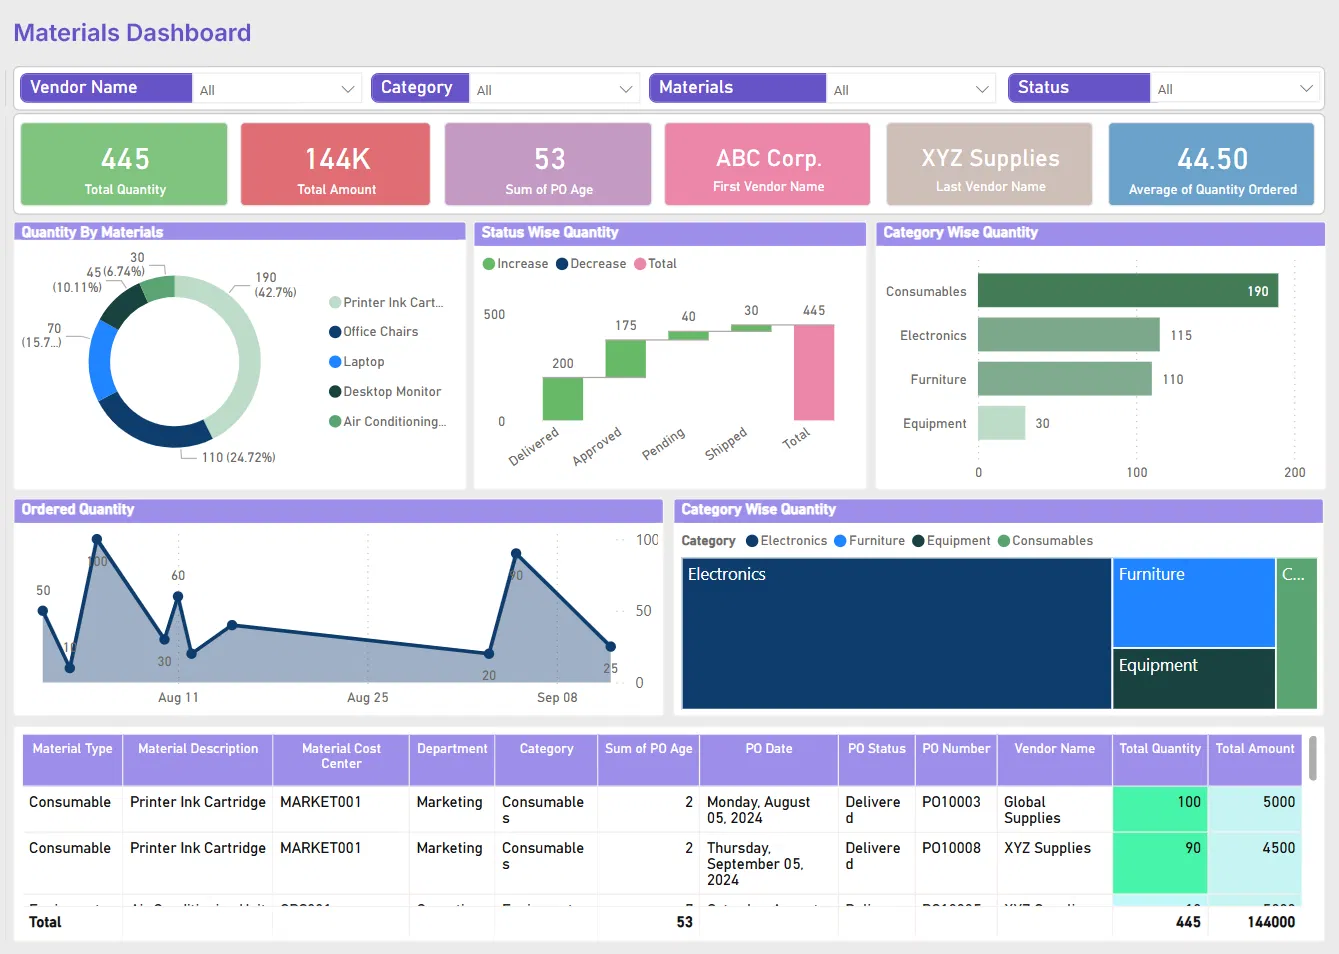
Task: Click the PO Date column header
Action: (x=768, y=749)
